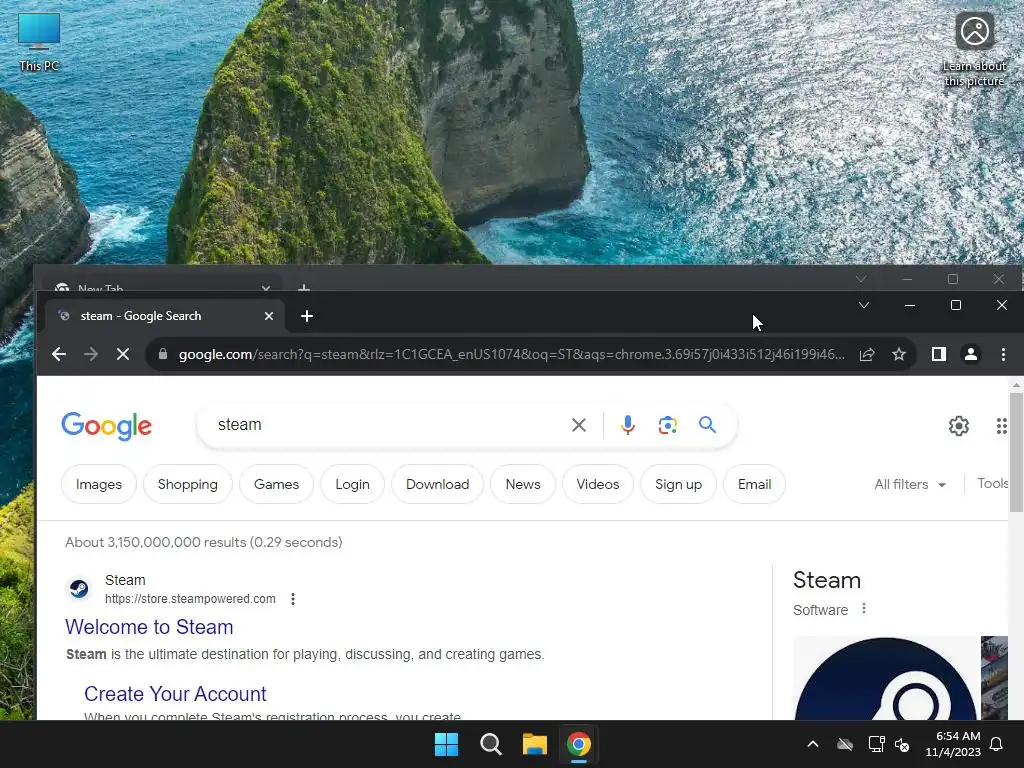Stop page loading with the X button
Screen dimensions: 1024x768
point(123,354)
